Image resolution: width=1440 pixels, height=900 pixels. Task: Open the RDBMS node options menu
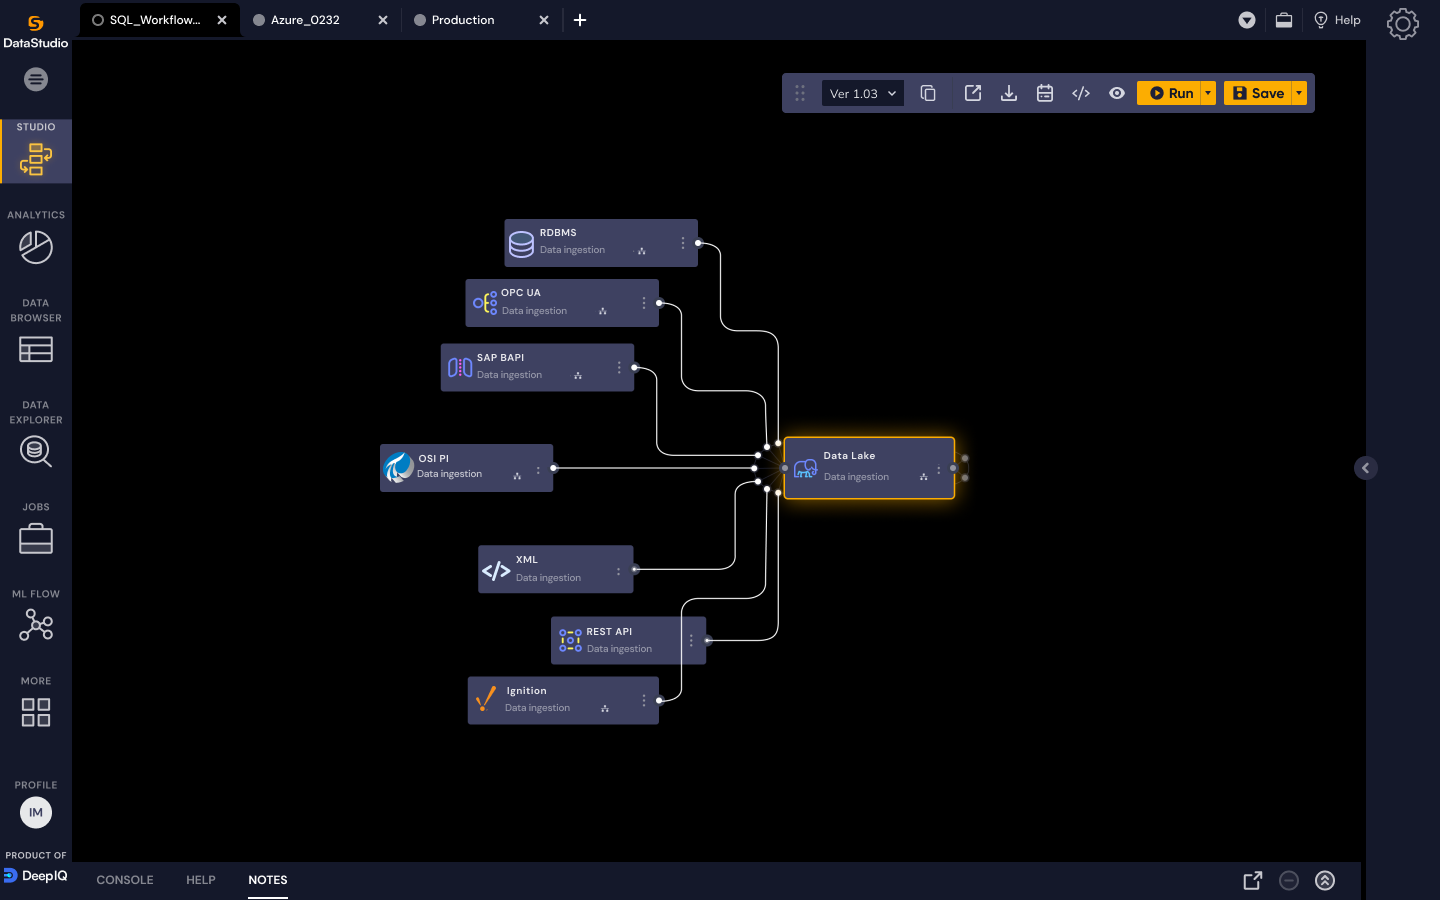coord(683,243)
